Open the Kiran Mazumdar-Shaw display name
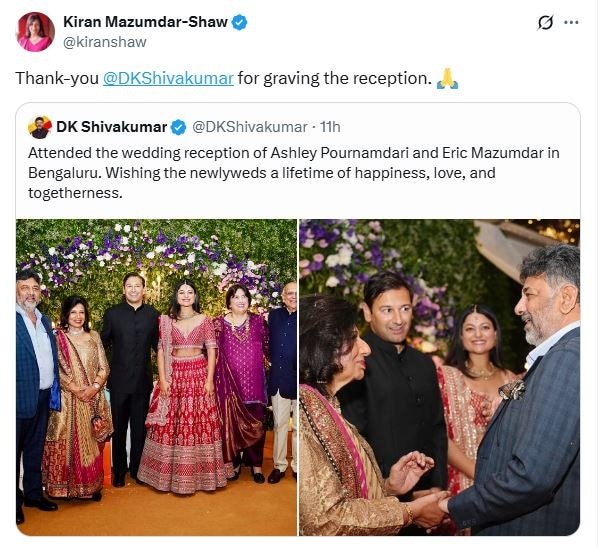The image size is (599, 548). (x=146, y=22)
